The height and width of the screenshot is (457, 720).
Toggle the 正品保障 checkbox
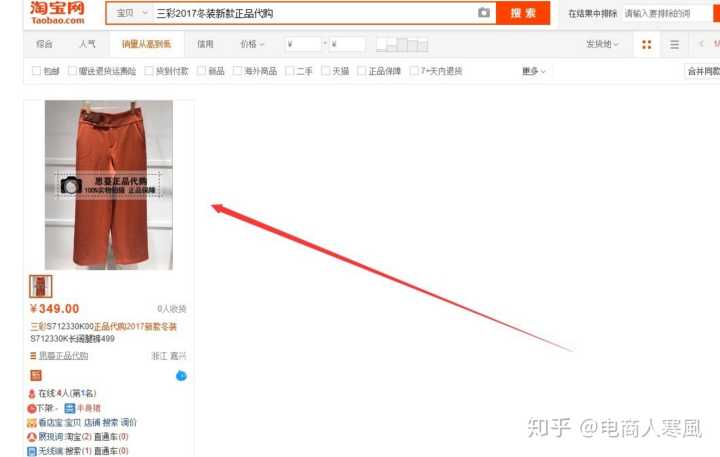(x=361, y=71)
